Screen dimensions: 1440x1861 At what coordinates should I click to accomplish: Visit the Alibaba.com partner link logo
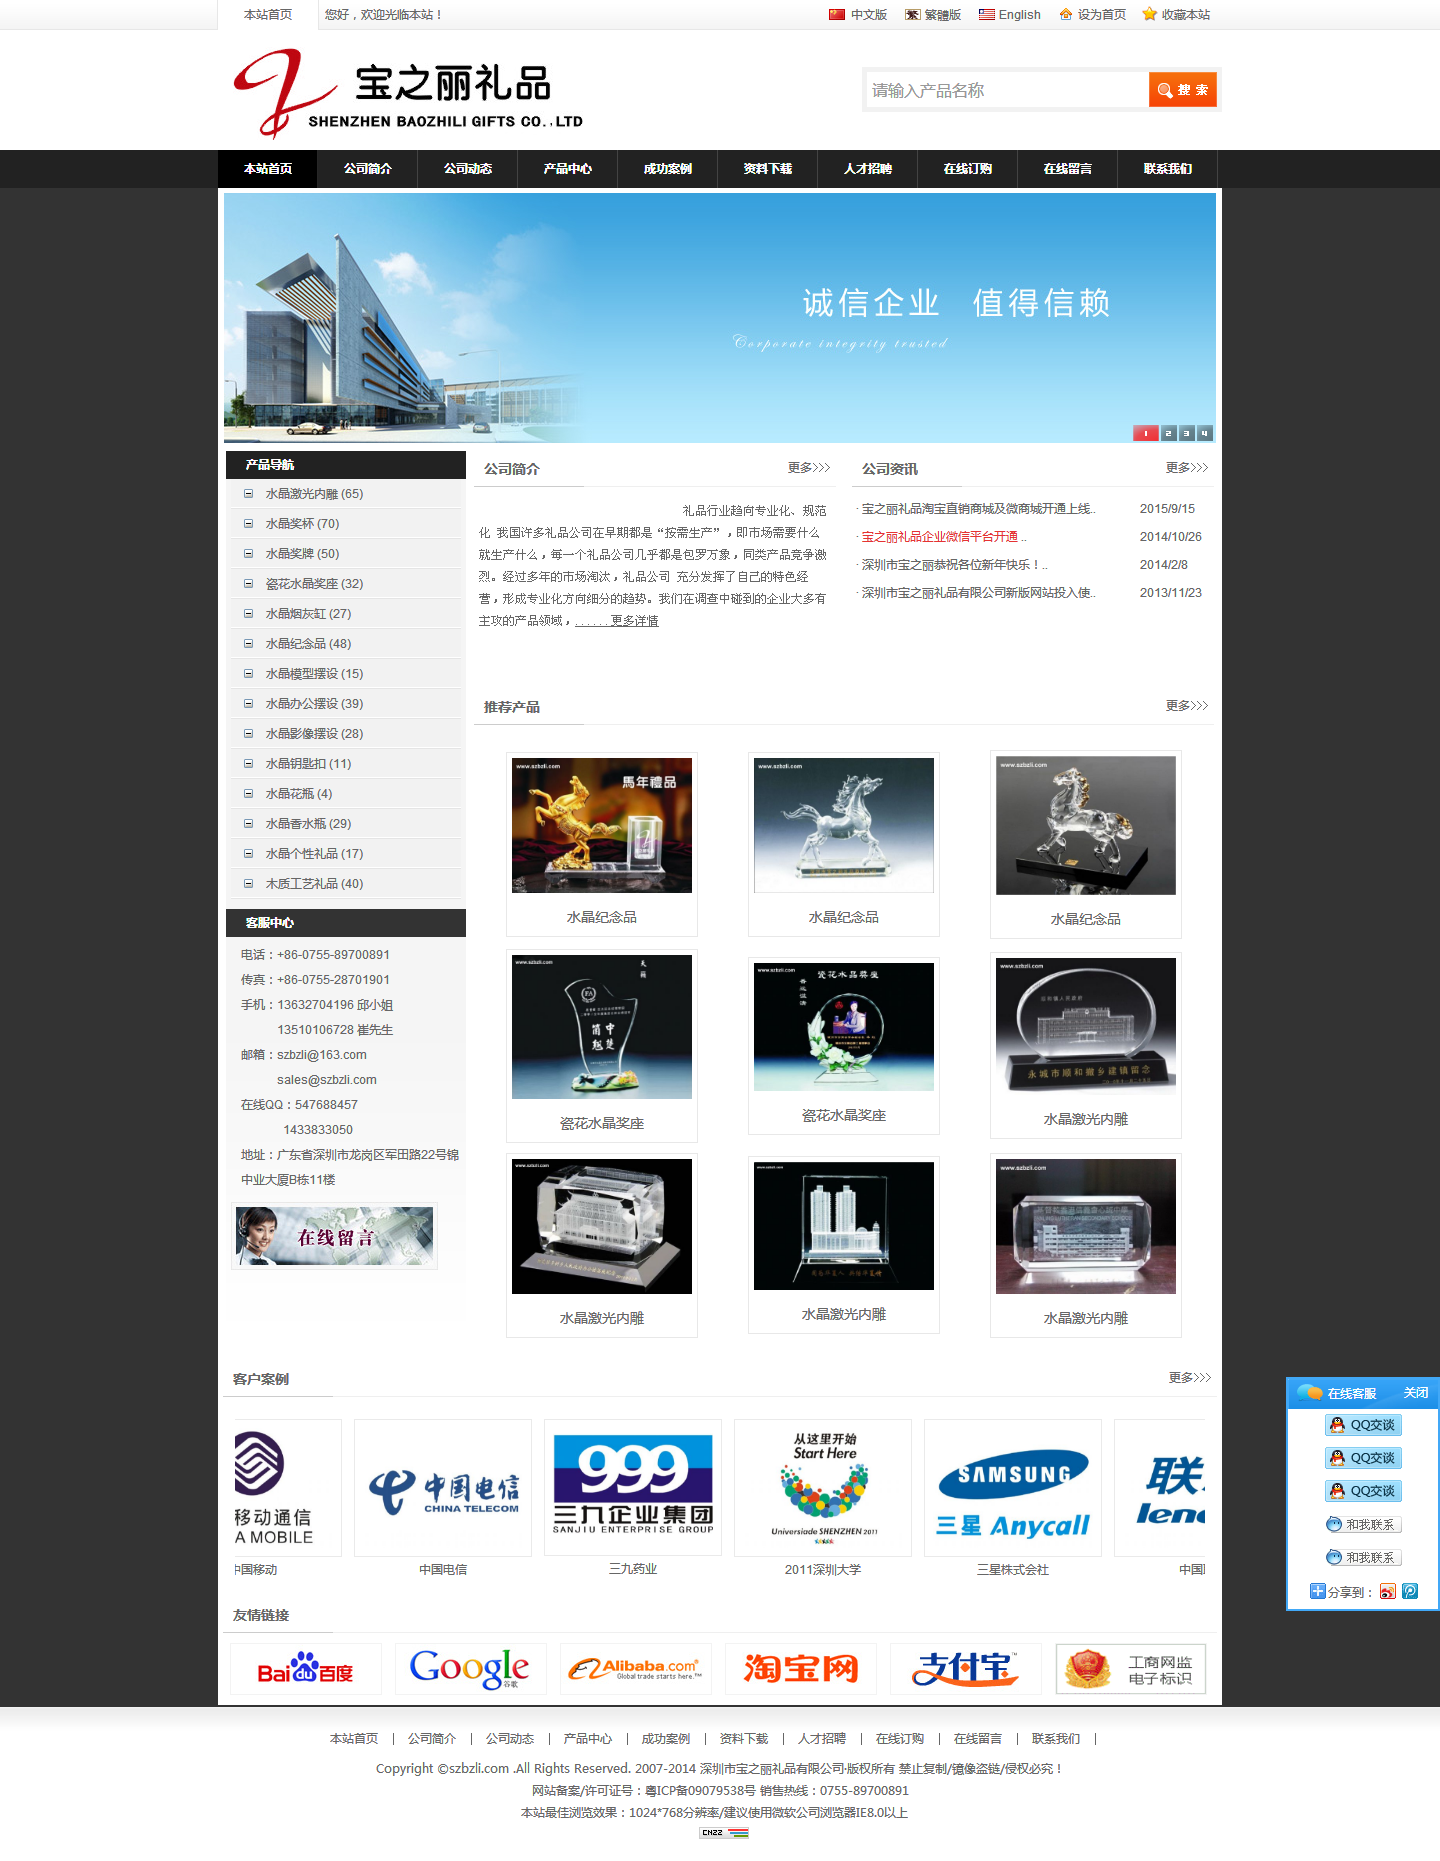pyautogui.click(x=636, y=1669)
